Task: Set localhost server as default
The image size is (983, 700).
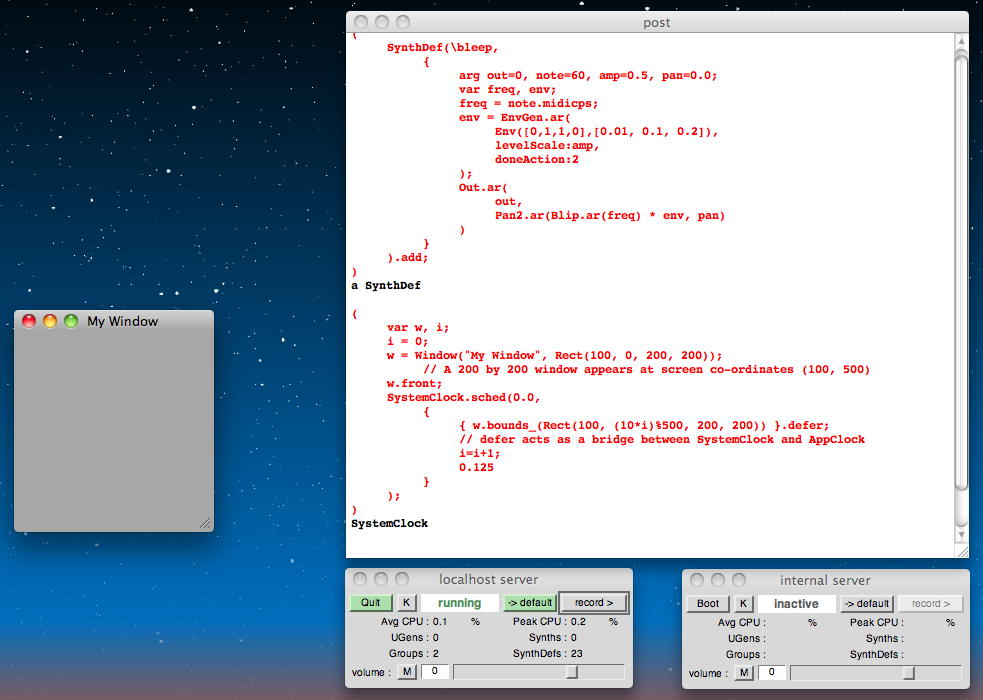Action: 529,603
